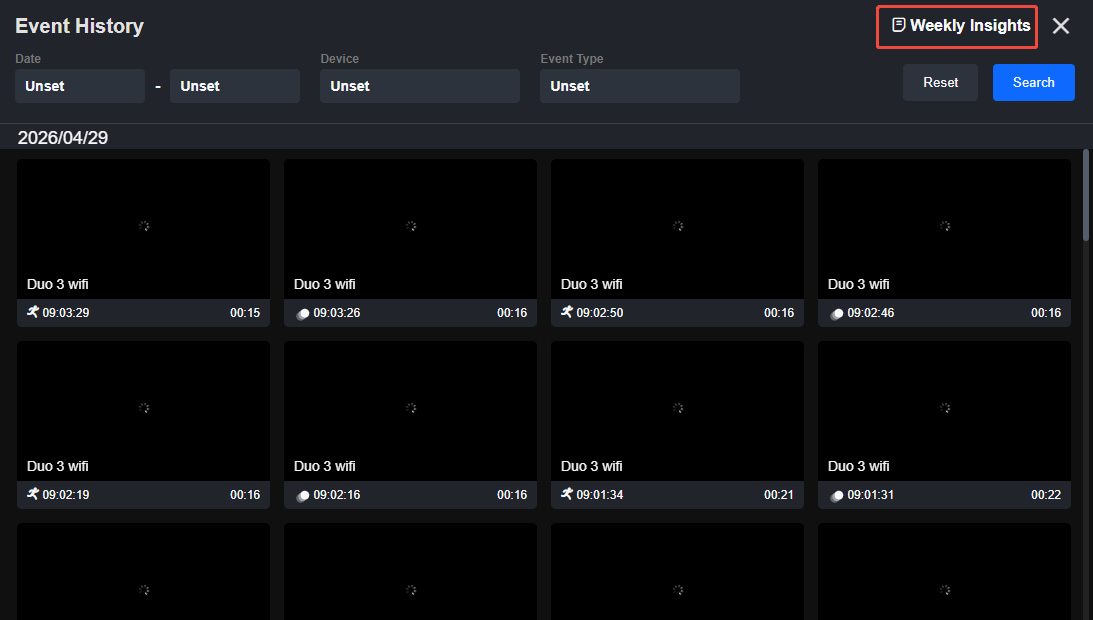Open Weekly Insights report
This screenshot has height=620, width=1093.
point(961,26)
